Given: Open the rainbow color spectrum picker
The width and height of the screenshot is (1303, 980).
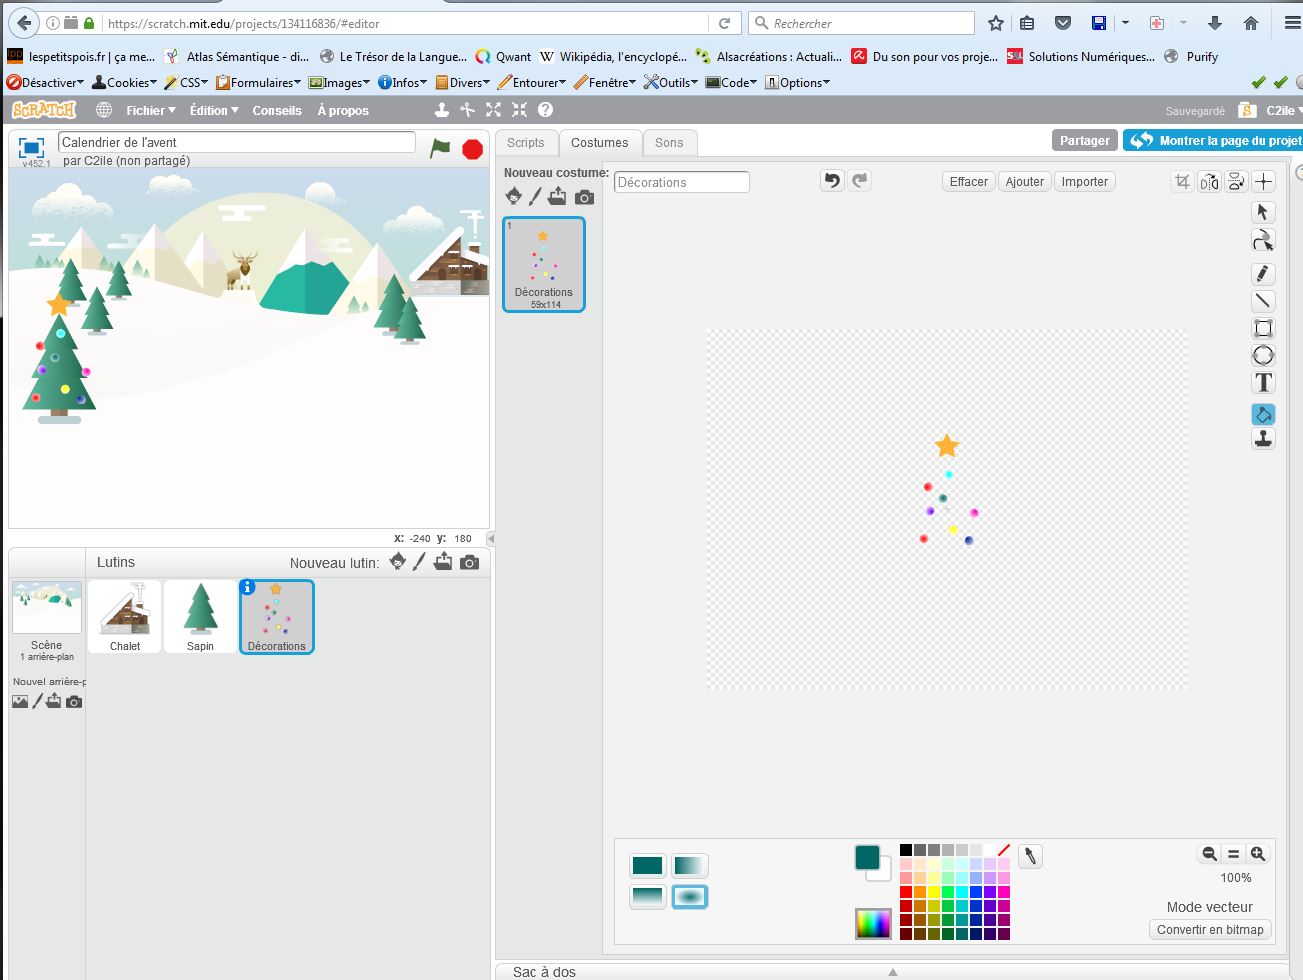Looking at the screenshot, I should click(872, 923).
